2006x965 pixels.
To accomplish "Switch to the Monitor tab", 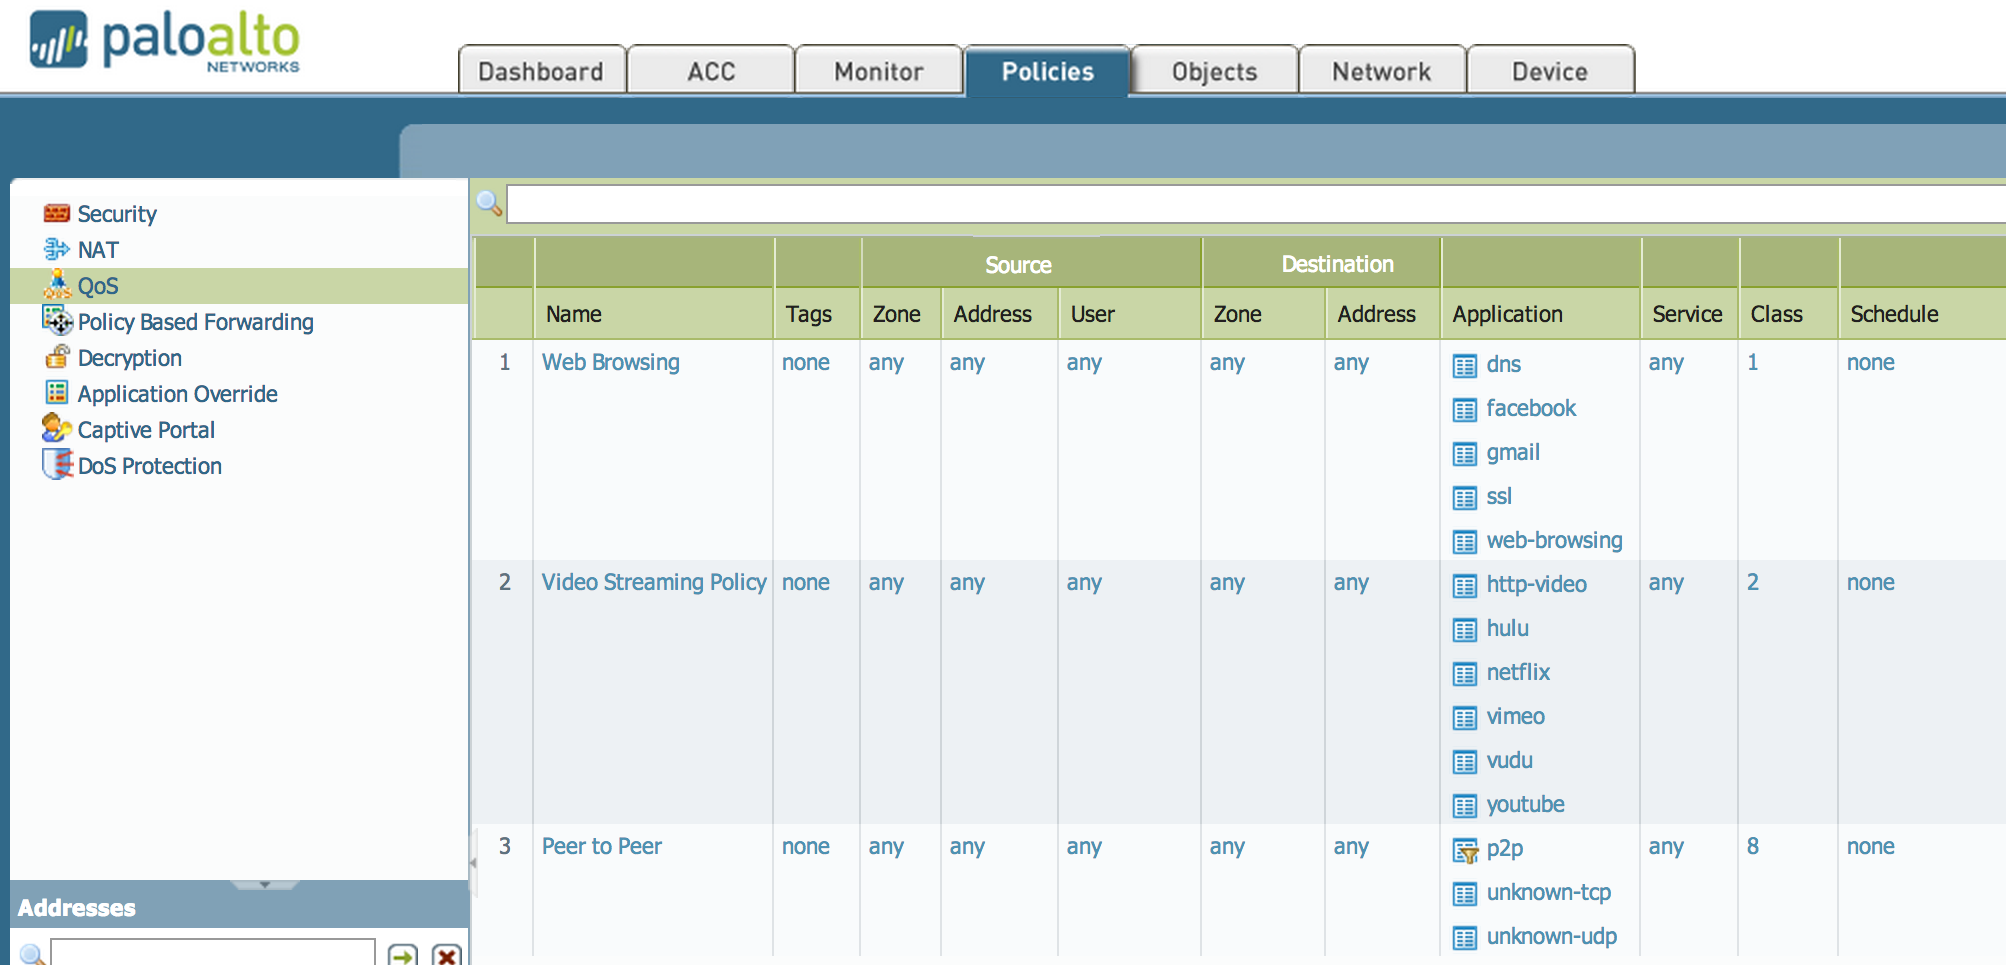I will tap(878, 70).
